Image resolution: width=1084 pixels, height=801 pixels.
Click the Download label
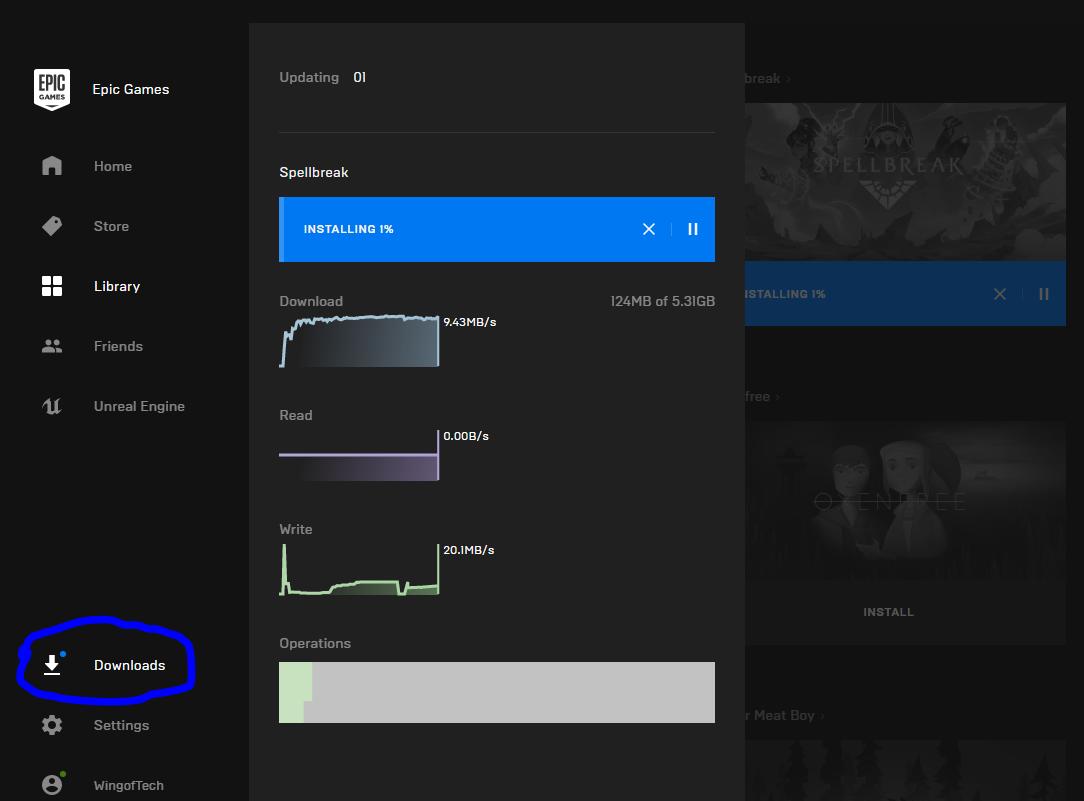(x=311, y=301)
